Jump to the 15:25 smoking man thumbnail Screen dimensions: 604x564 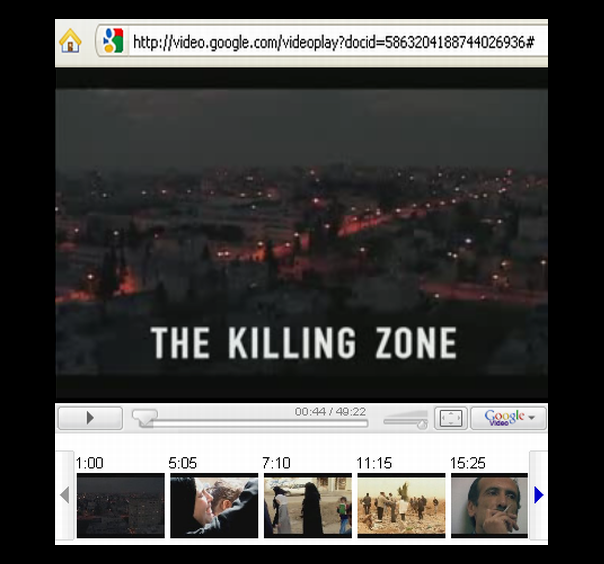tap(489, 505)
